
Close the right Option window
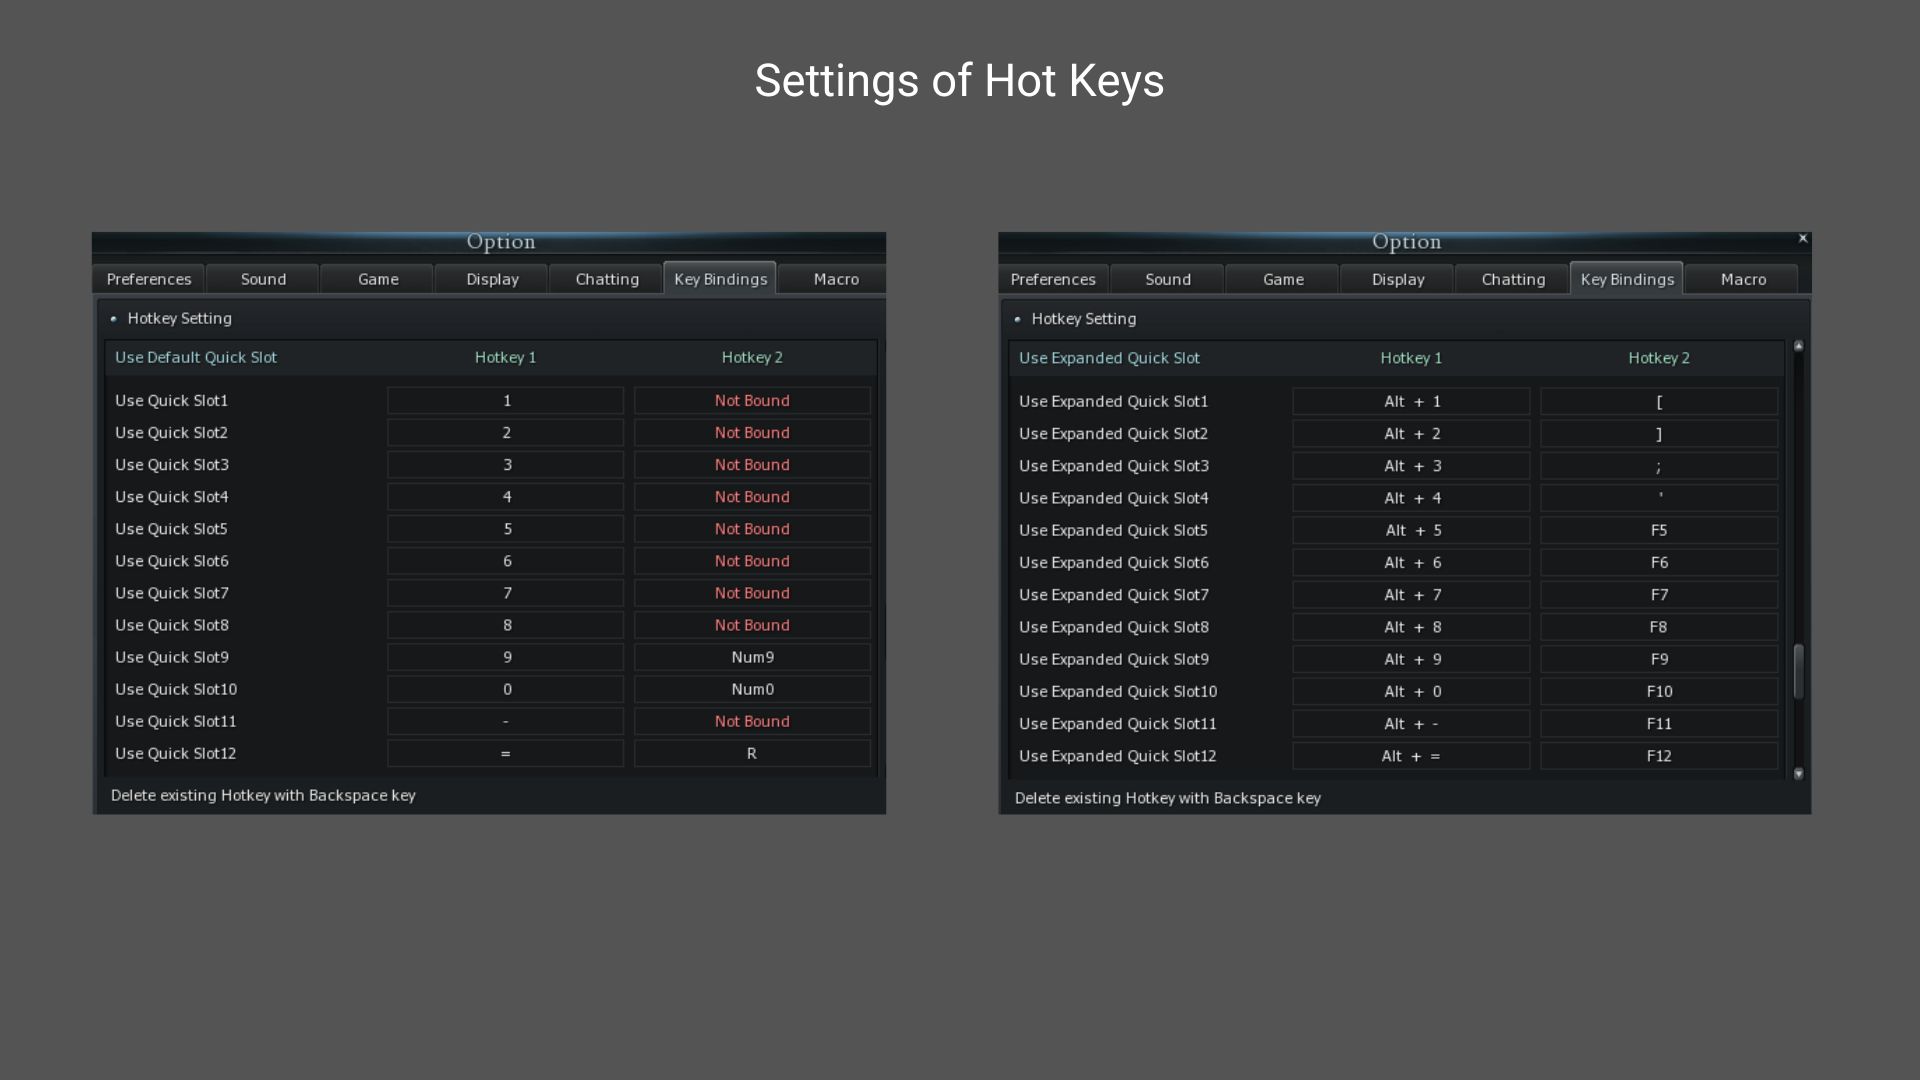[1803, 238]
